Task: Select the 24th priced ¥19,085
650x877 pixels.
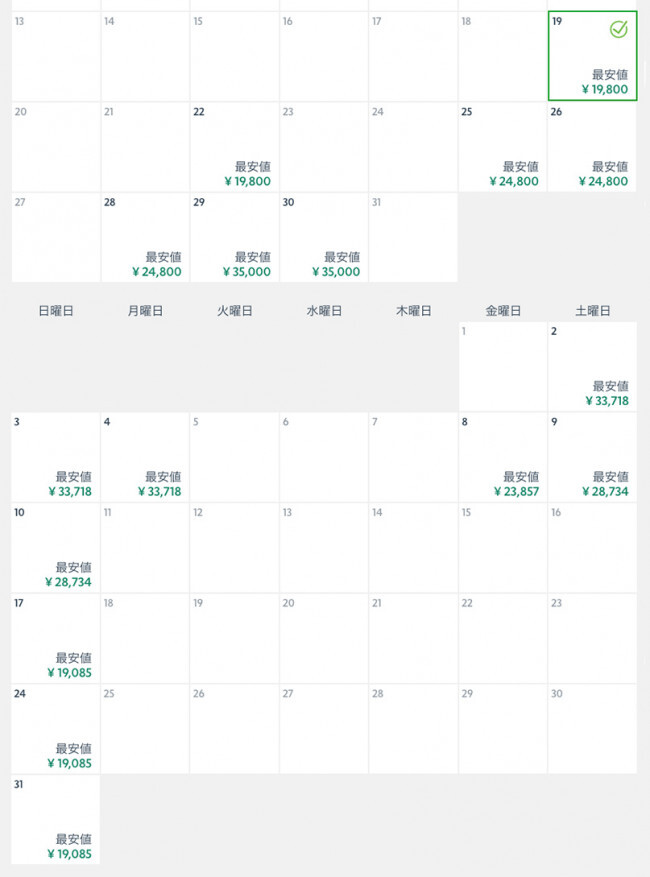Action: [x=55, y=729]
